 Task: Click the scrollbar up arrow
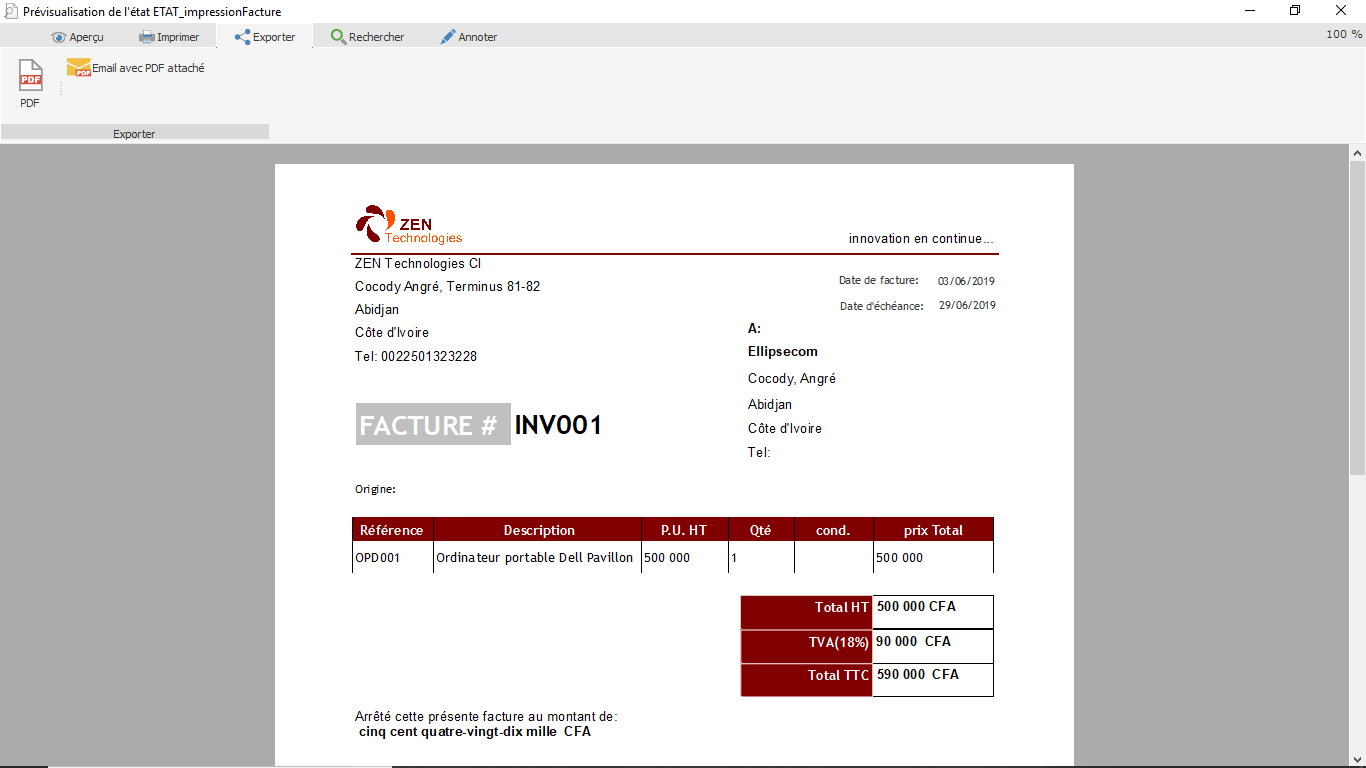[x=1357, y=153]
